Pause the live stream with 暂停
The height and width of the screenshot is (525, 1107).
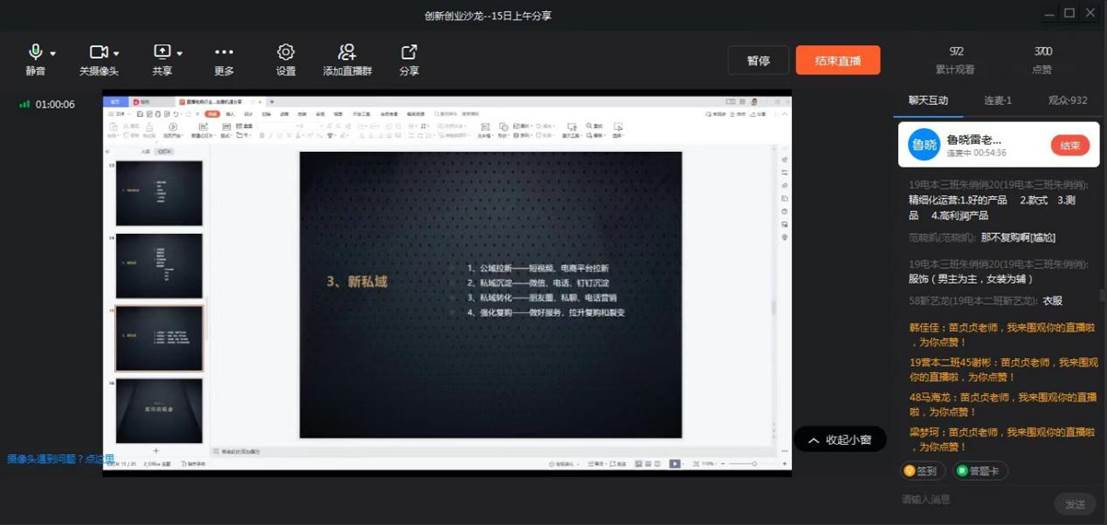tap(758, 60)
